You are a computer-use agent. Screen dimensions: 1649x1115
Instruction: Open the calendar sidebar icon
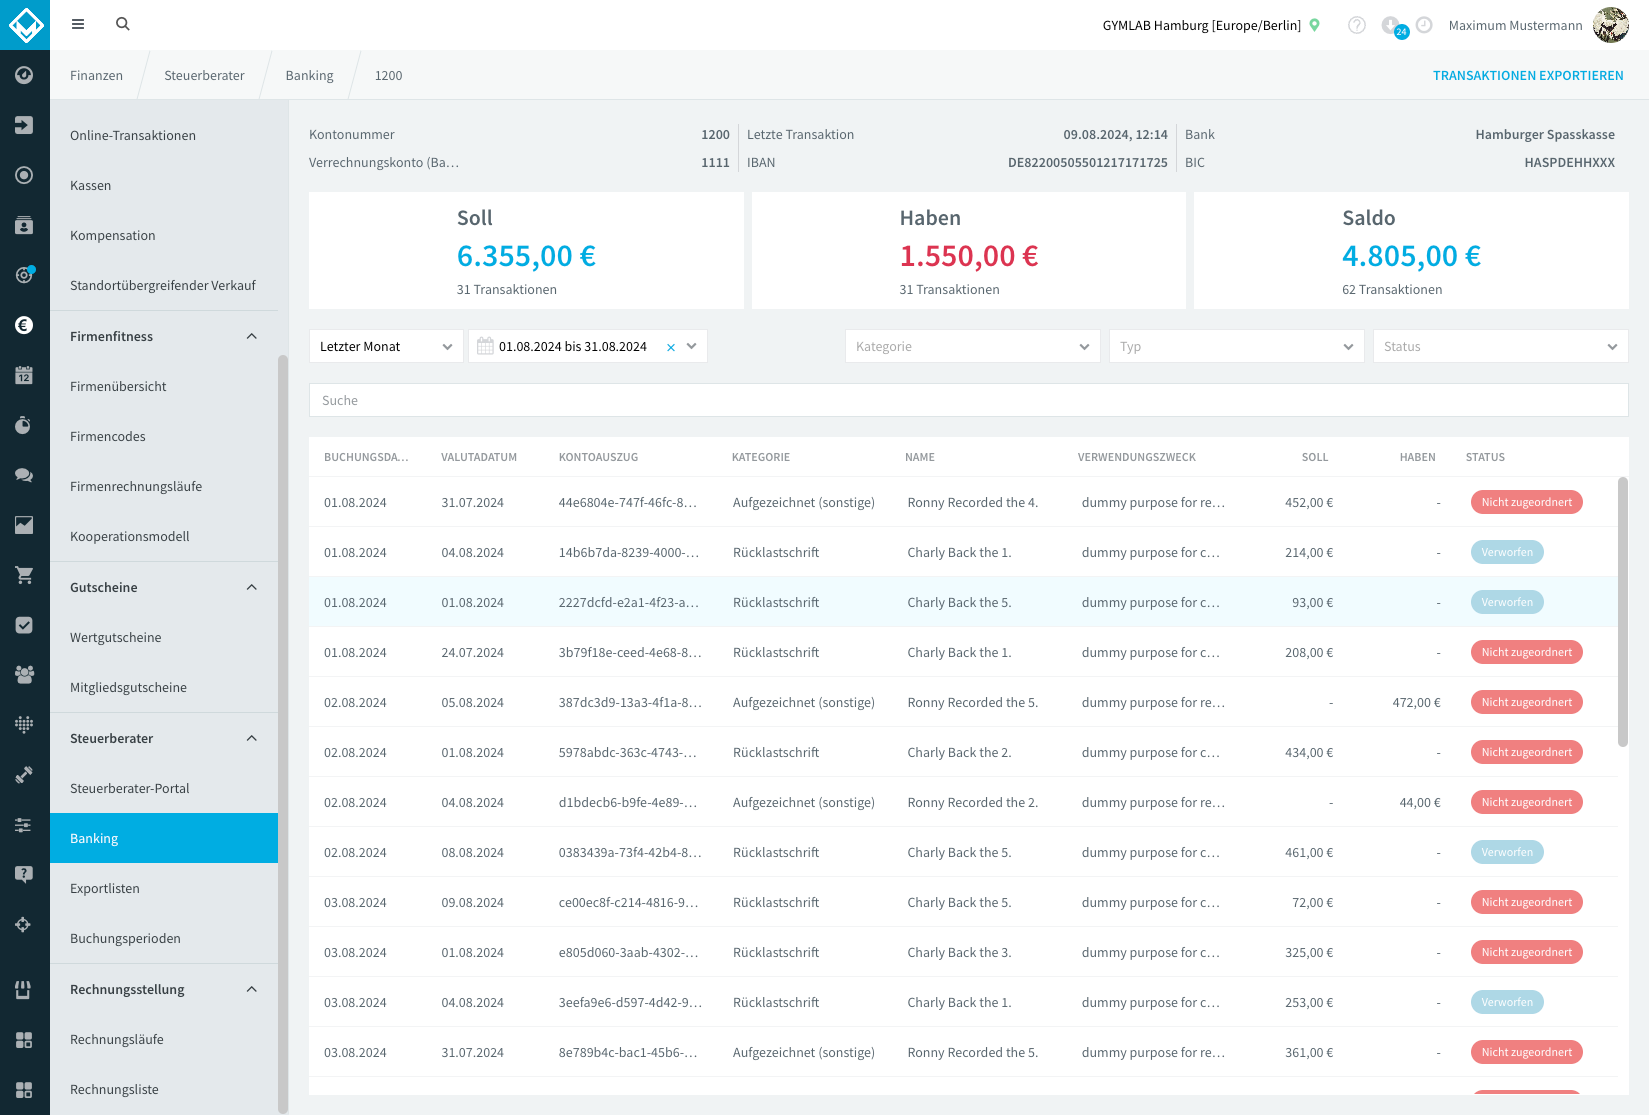coord(24,375)
